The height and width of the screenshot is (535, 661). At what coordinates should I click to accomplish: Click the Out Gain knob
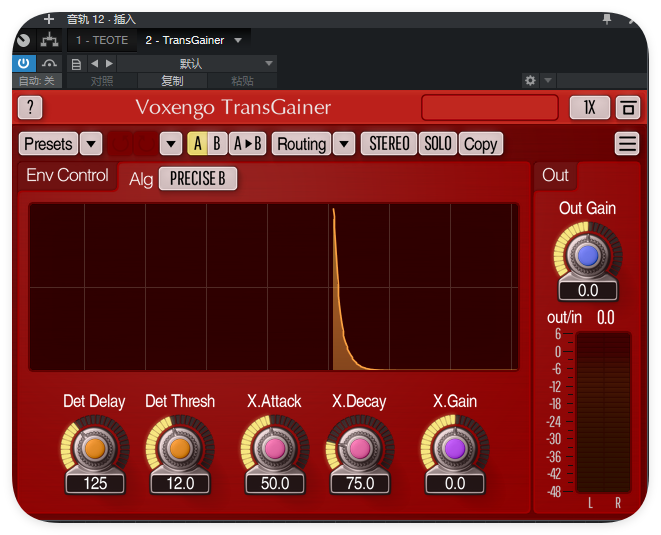588,255
